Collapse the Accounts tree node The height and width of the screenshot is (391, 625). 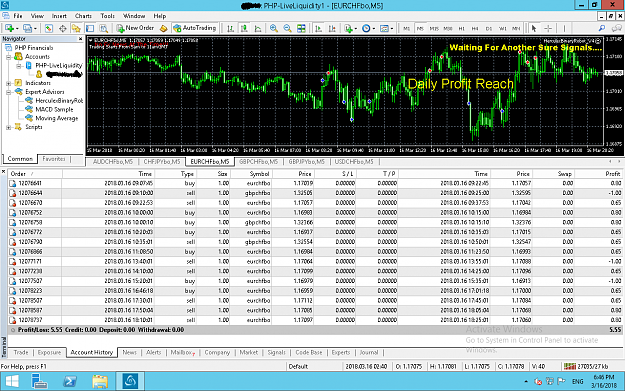[8, 57]
